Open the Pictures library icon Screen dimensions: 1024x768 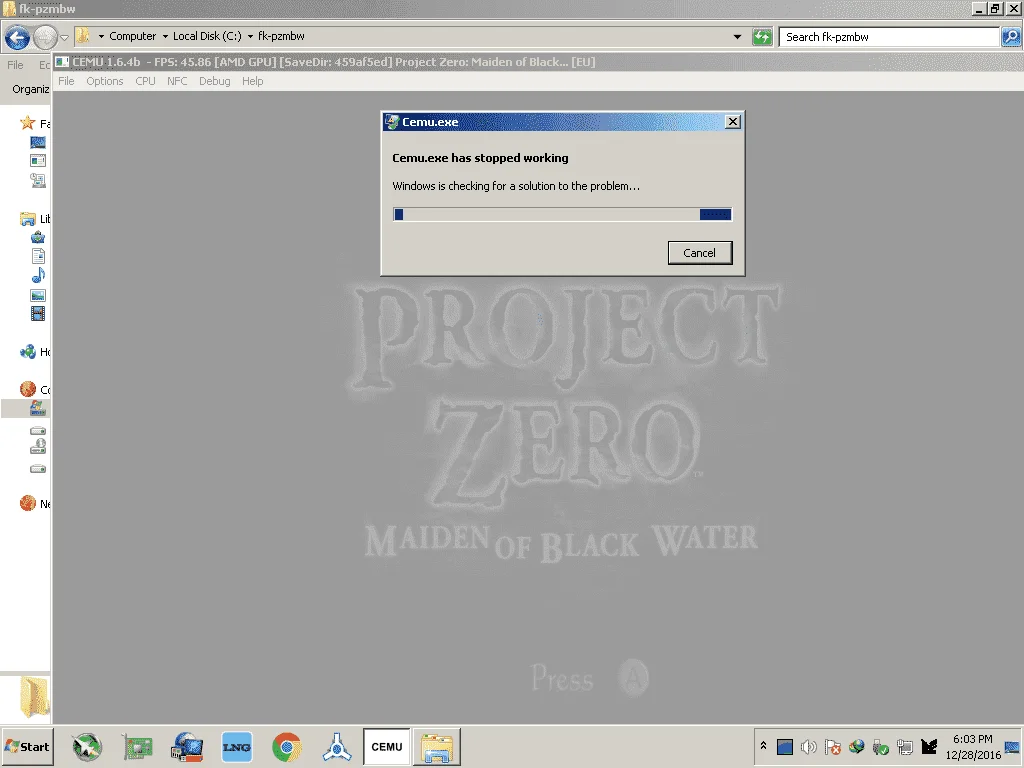pos(38,295)
